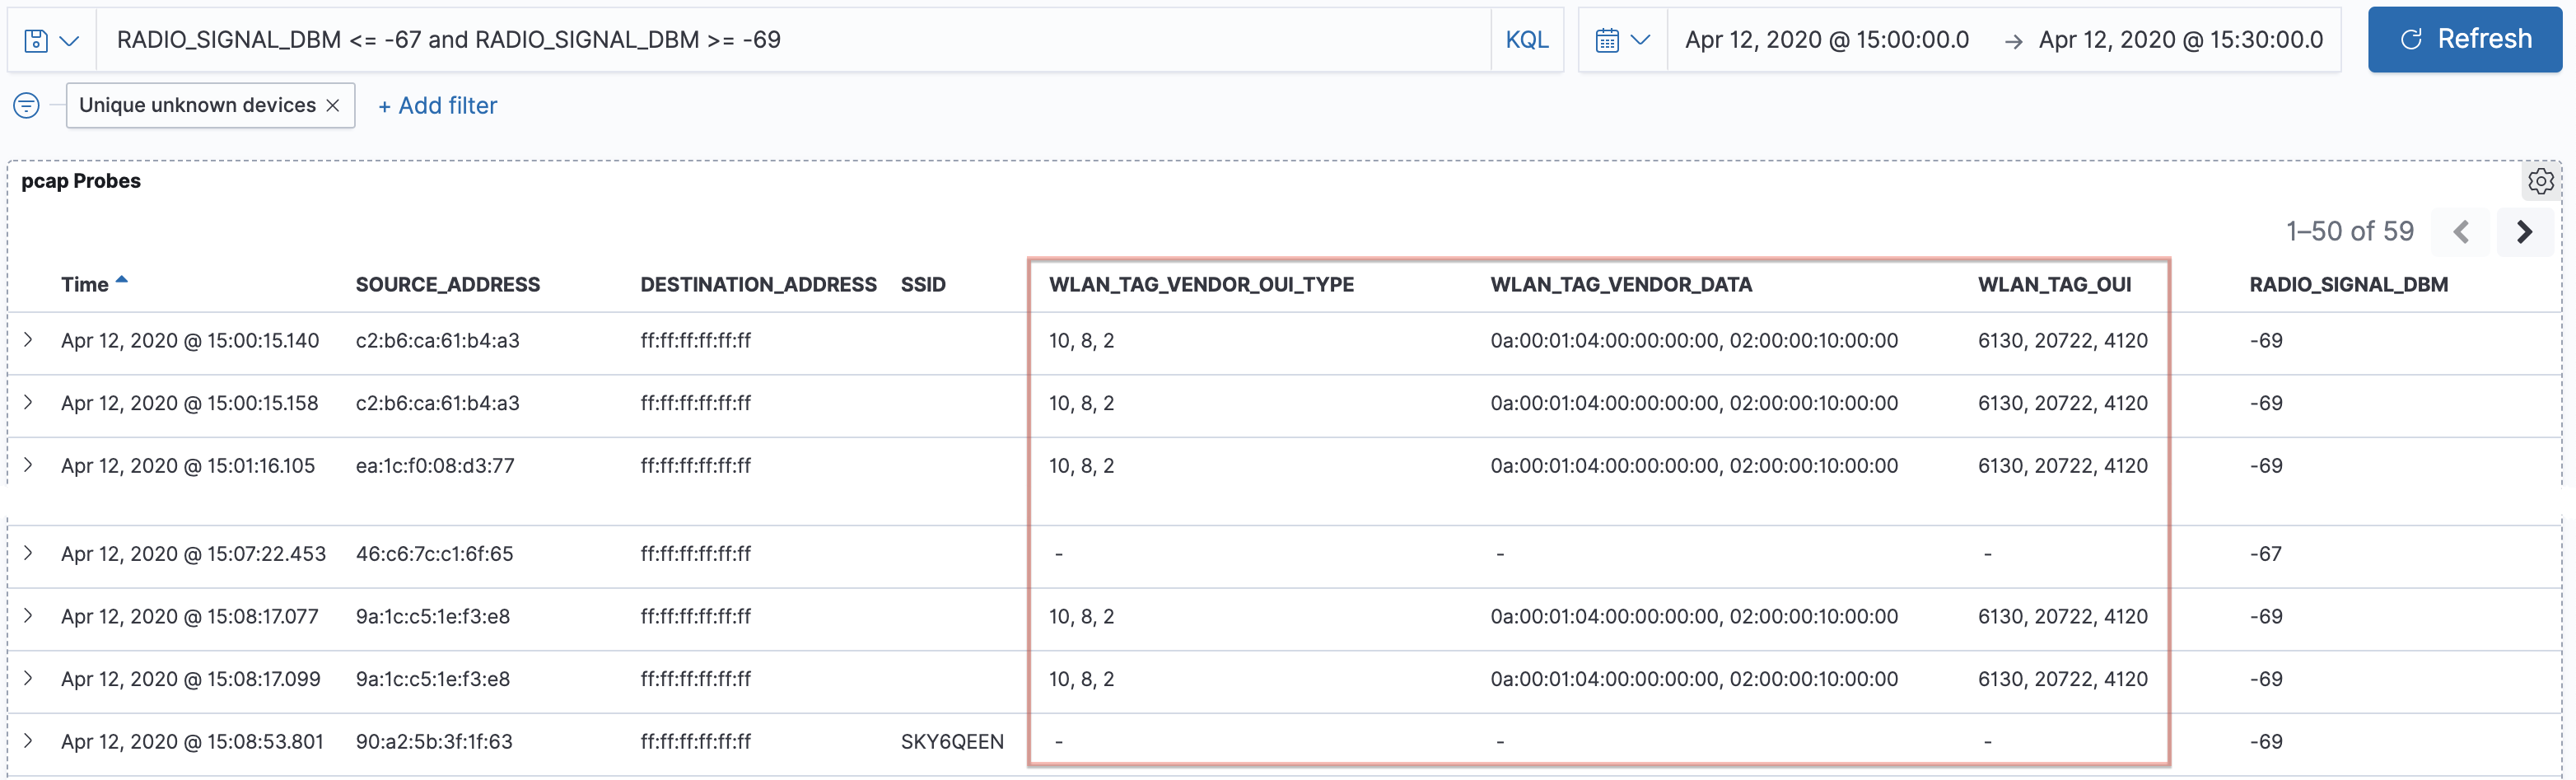The width and height of the screenshot is (2576, 780).
Task: Click the RADIO_SIGNAL_DBM column header
Action: pyautogui.click(x=2348, y=284)
